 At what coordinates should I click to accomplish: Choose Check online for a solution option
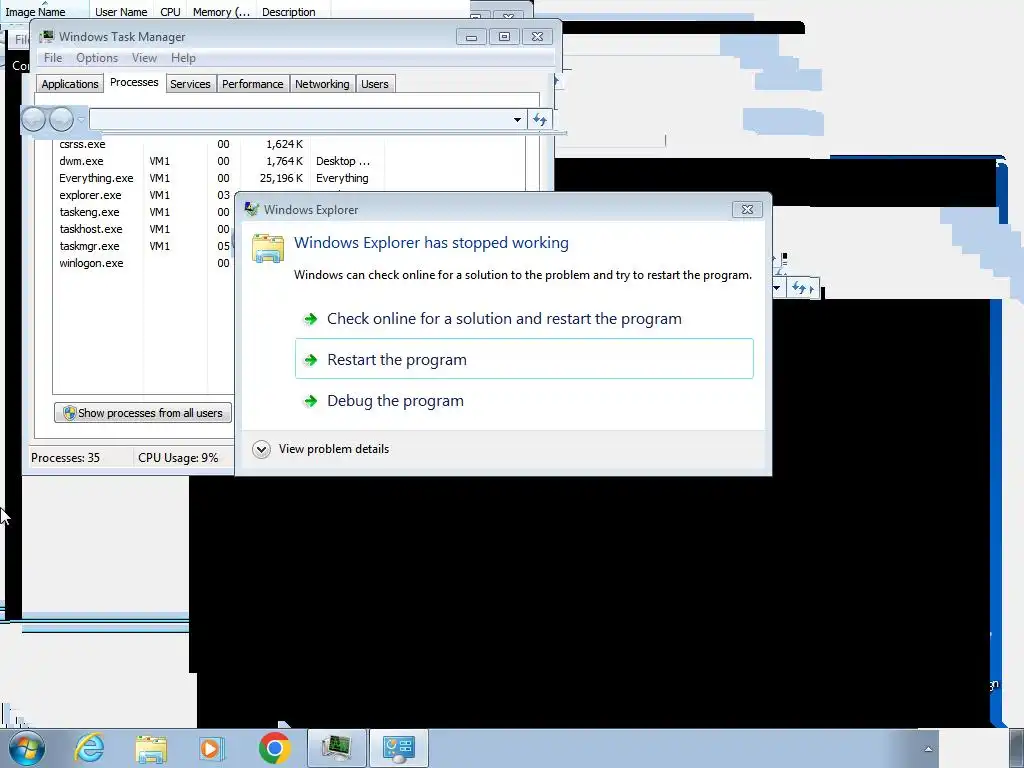(x=524, y=319)
